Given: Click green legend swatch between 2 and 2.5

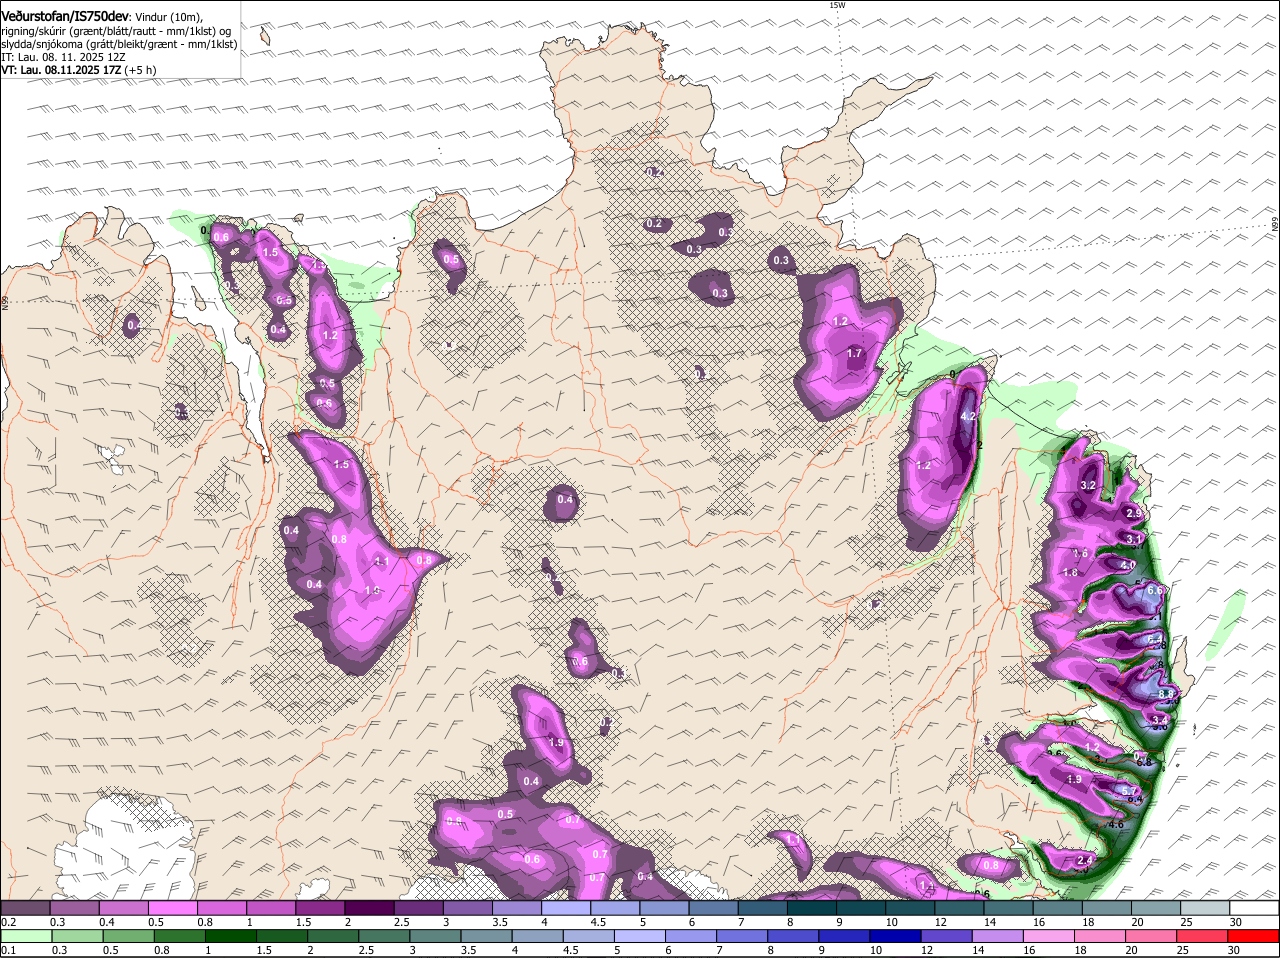Looking at the screenshot, I should tap(334, 936).
